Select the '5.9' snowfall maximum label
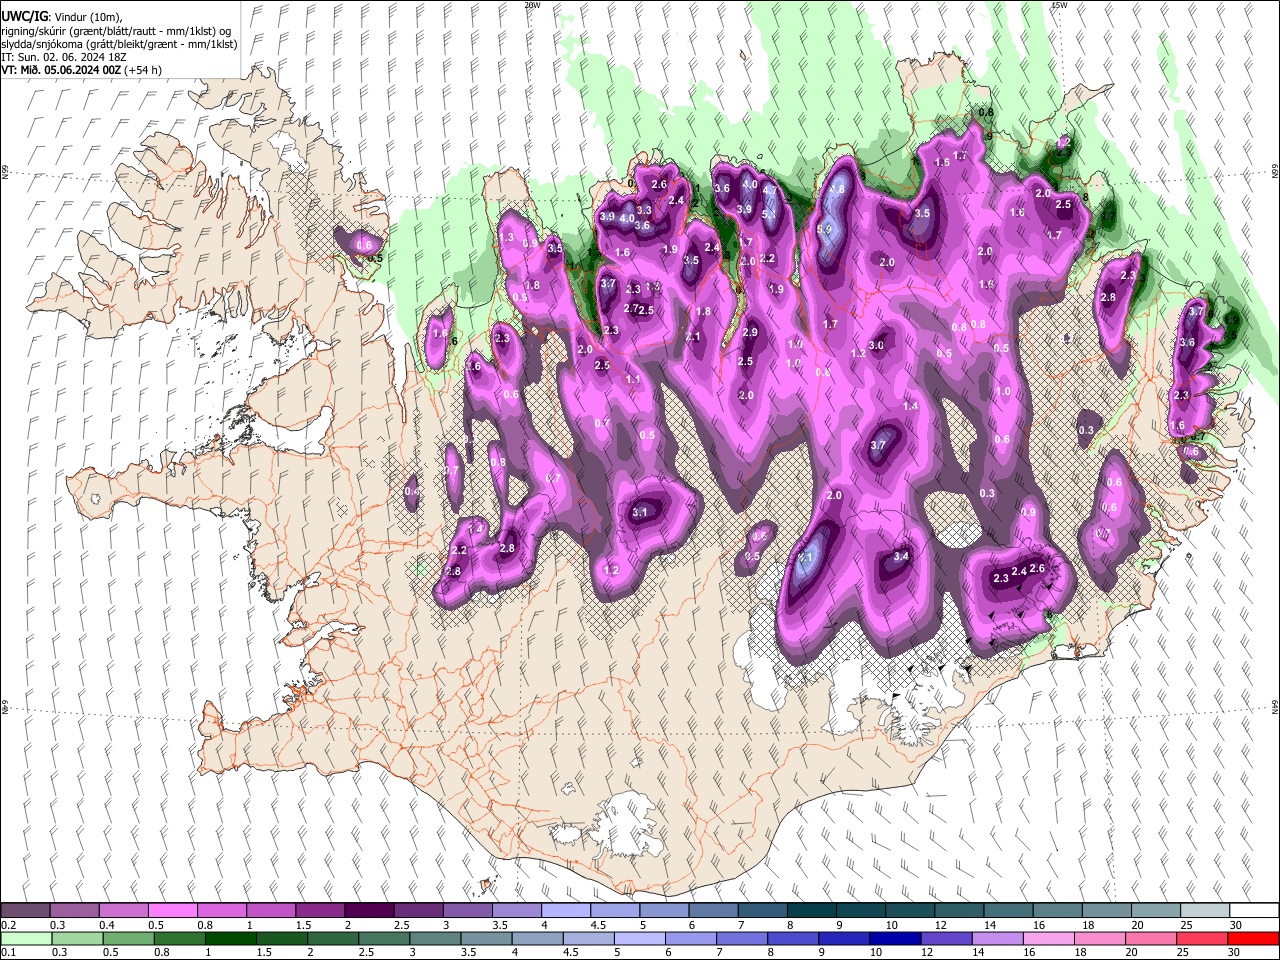The width and height of the screenshot is (1280, 960). pyautogui.click(x=824, y=229)
